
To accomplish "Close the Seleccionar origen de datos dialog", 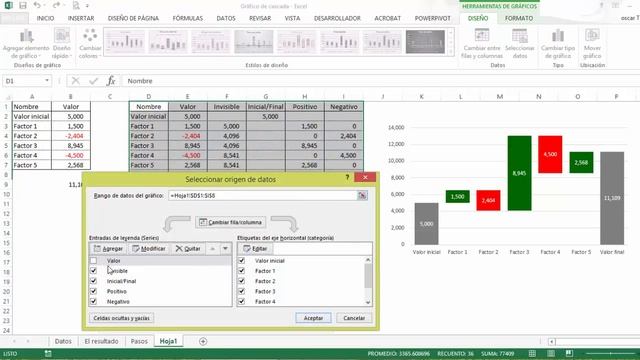I will point(365,177).
